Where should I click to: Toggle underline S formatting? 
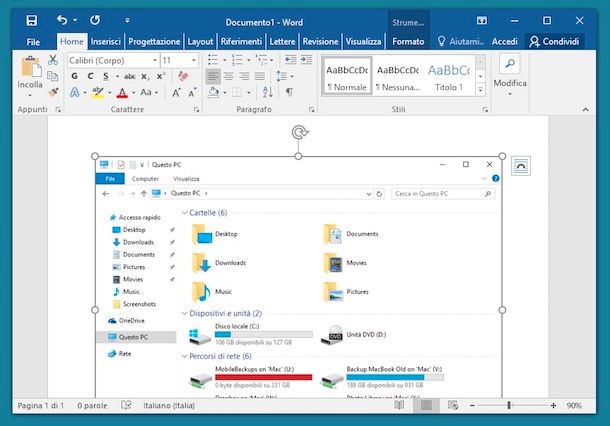pyautogui.click(x=105, y=76)
